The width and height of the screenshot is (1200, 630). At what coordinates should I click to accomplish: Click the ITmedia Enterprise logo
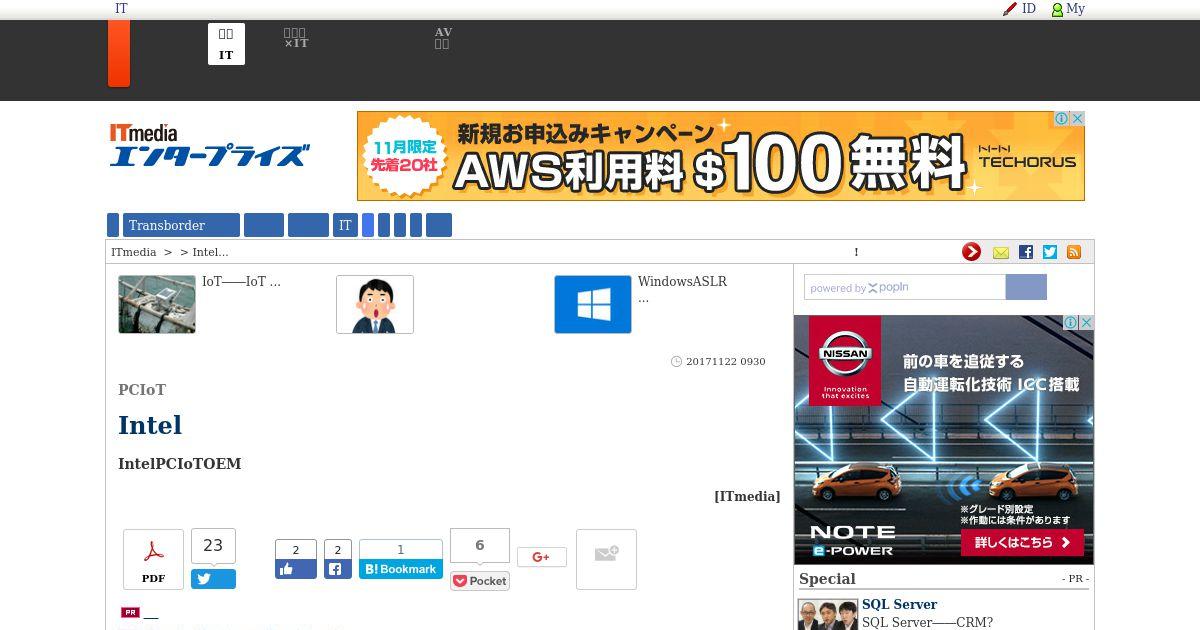(209, 145)
